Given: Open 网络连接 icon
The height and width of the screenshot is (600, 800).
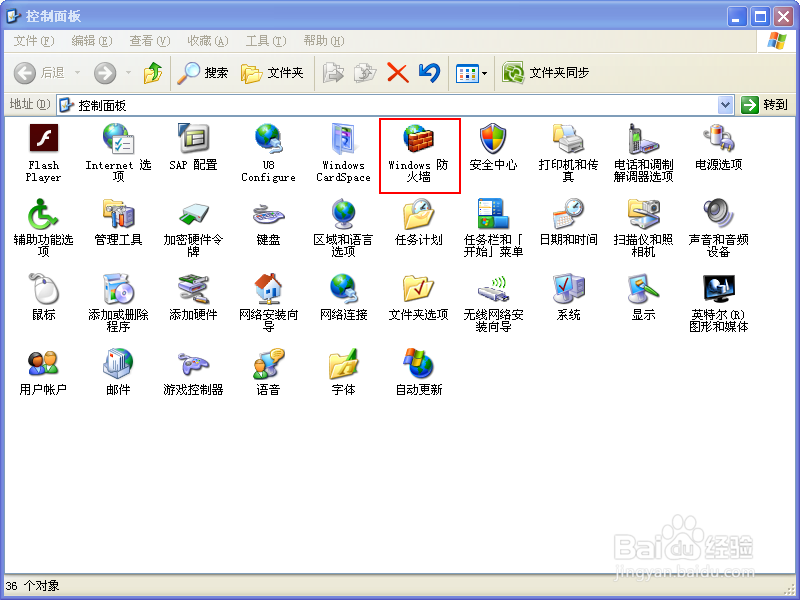Looking at the screenshot, I should pyautogui.click(x=343, y=297).
